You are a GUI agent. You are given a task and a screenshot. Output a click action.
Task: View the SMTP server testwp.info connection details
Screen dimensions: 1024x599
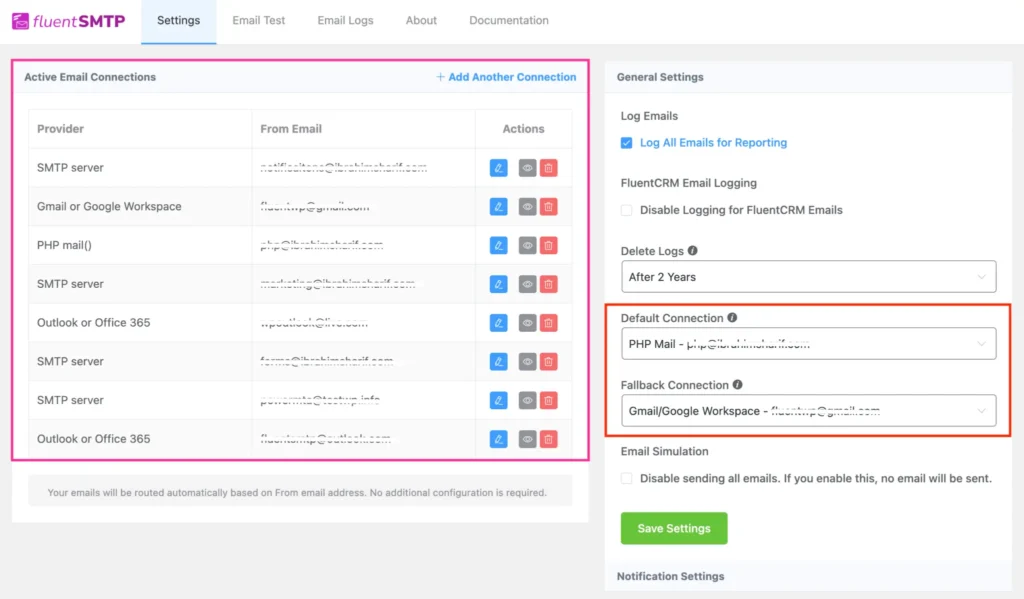(527, 400)
